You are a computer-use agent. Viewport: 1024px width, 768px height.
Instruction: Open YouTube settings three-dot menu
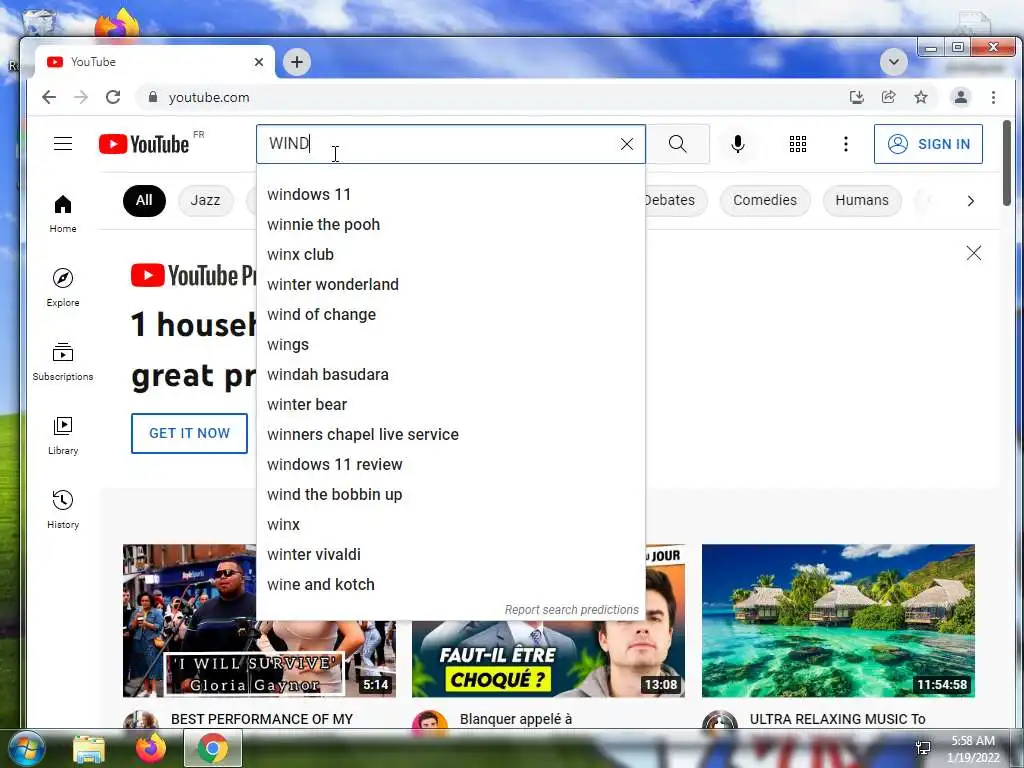click(x=846, y=144)
